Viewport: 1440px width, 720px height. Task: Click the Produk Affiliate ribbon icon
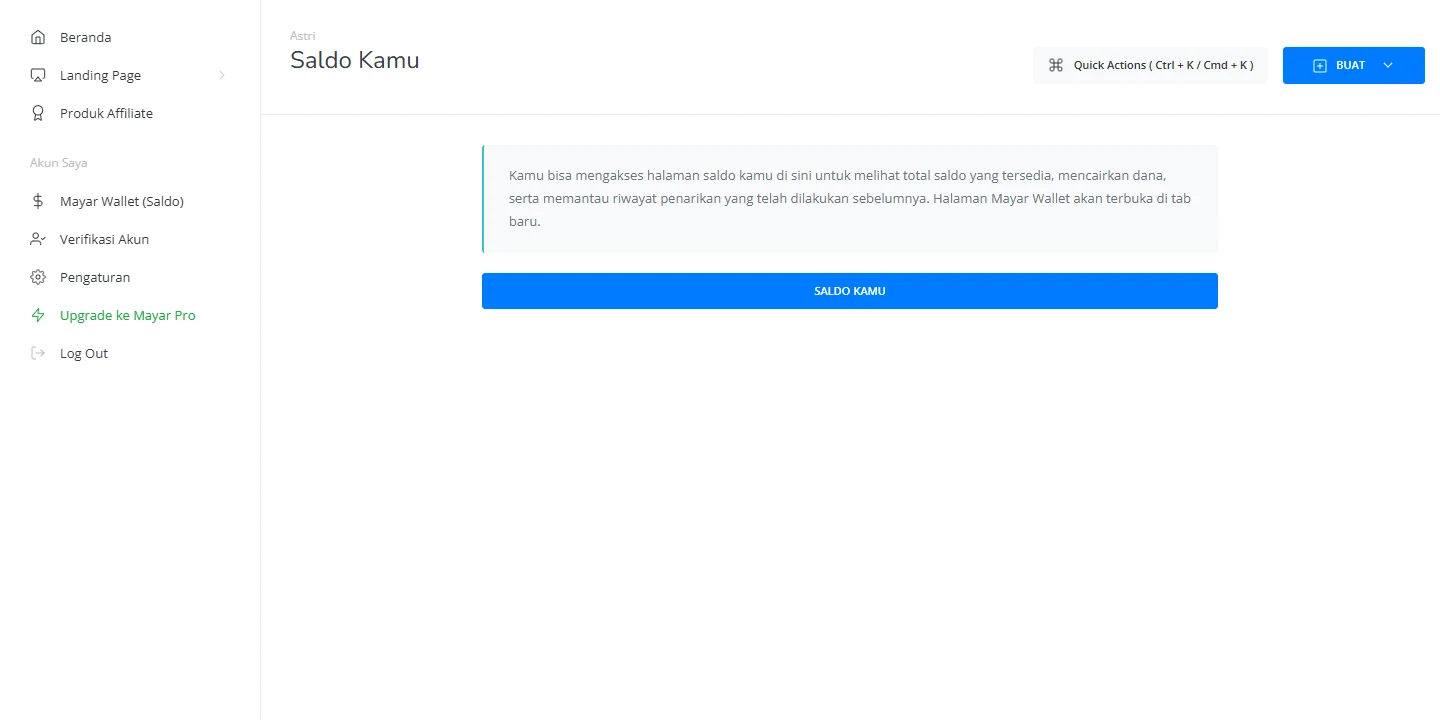[38, 113]
